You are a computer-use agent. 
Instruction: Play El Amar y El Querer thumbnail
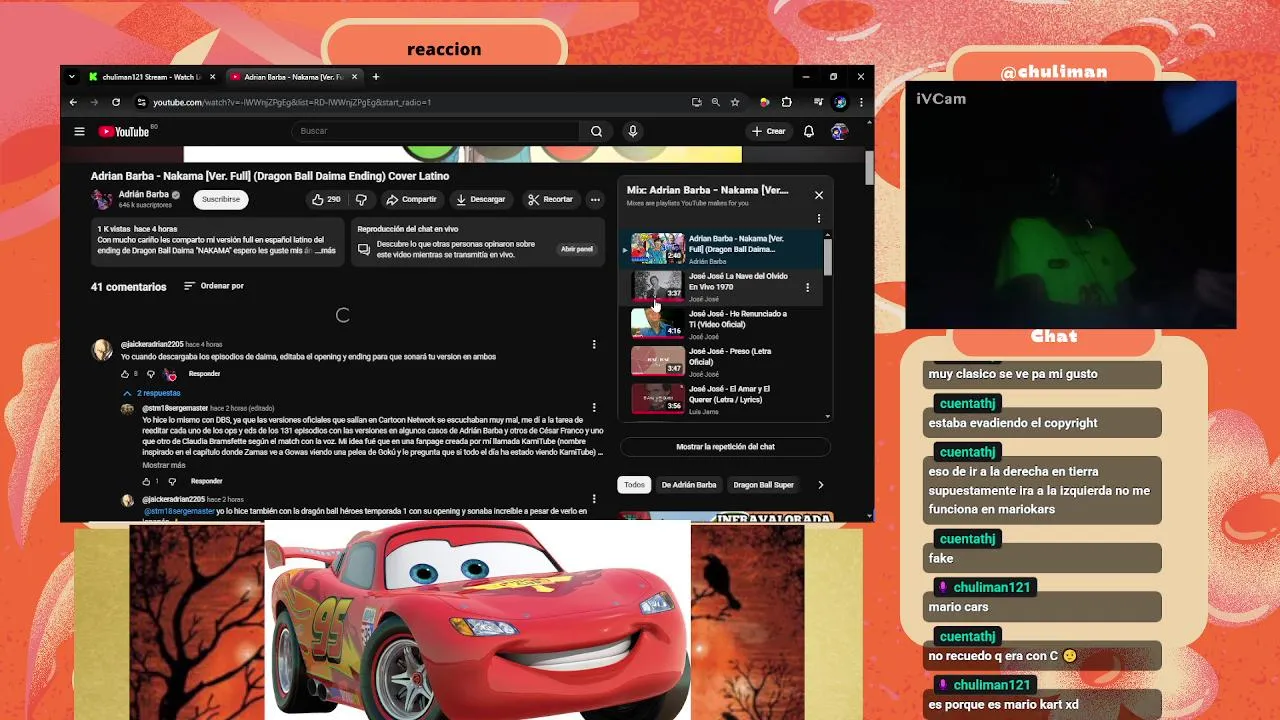click(x=657, y=399)
